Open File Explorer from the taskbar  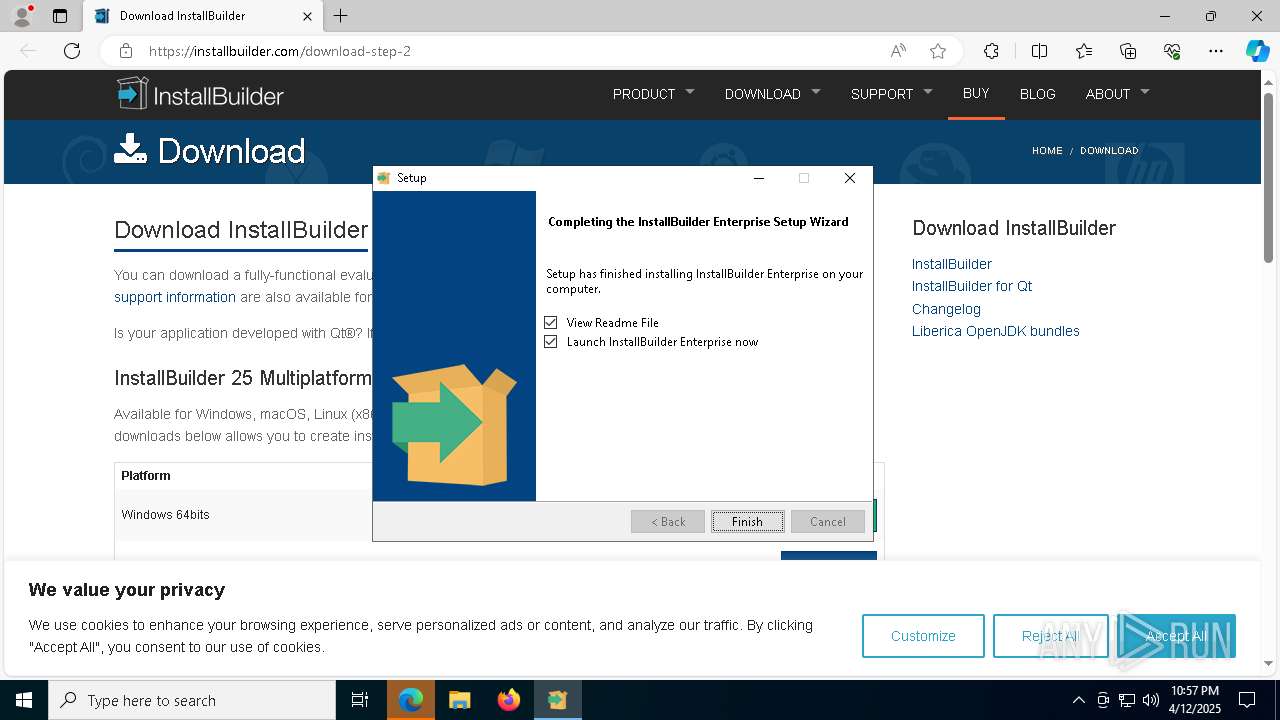pos(460,700)
